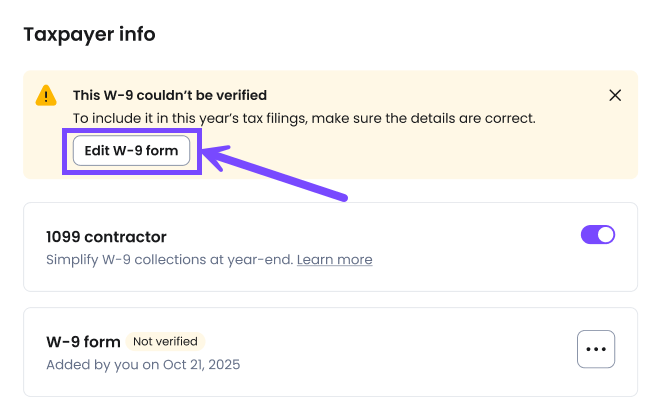Click the Not verified status badge

point(166,341)
